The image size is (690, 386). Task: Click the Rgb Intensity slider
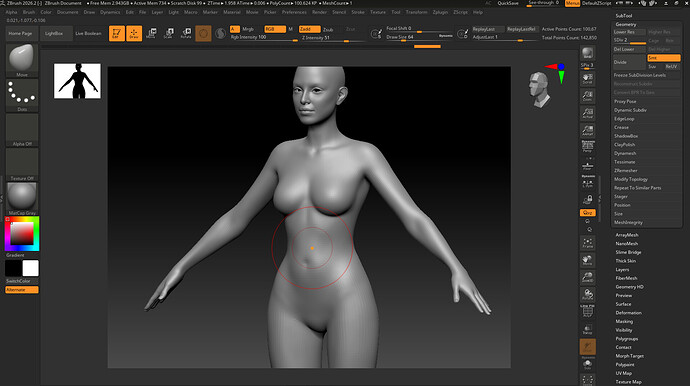tap(264, 38)
